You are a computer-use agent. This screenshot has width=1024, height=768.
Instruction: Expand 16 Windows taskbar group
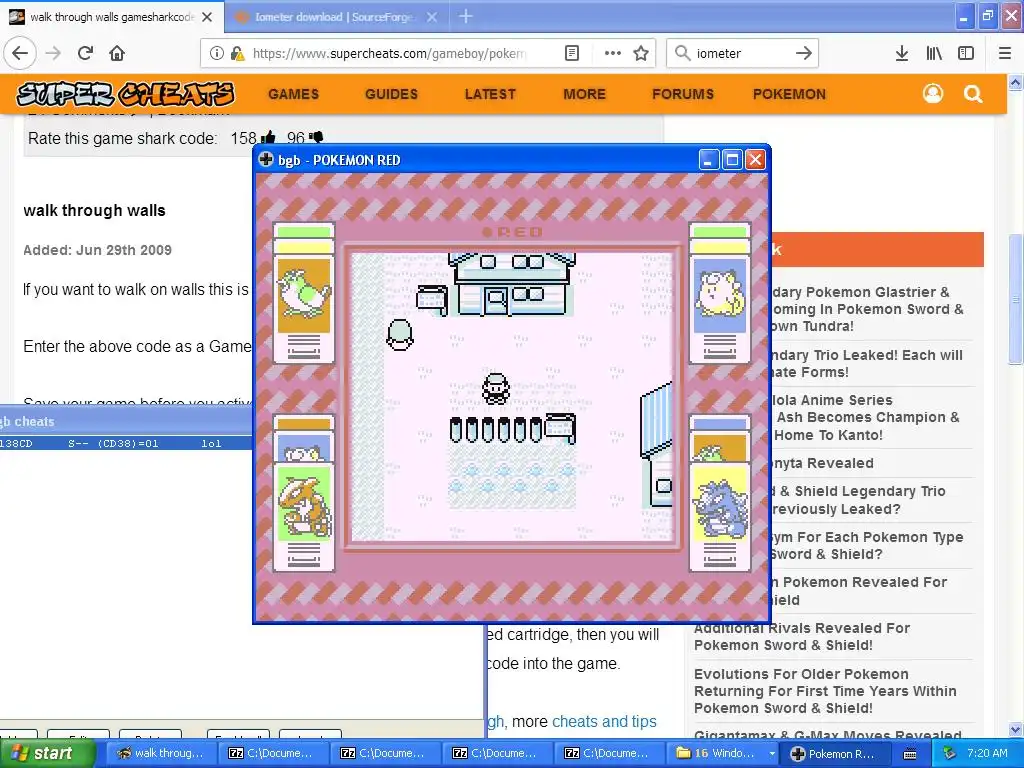pos(725,753)
